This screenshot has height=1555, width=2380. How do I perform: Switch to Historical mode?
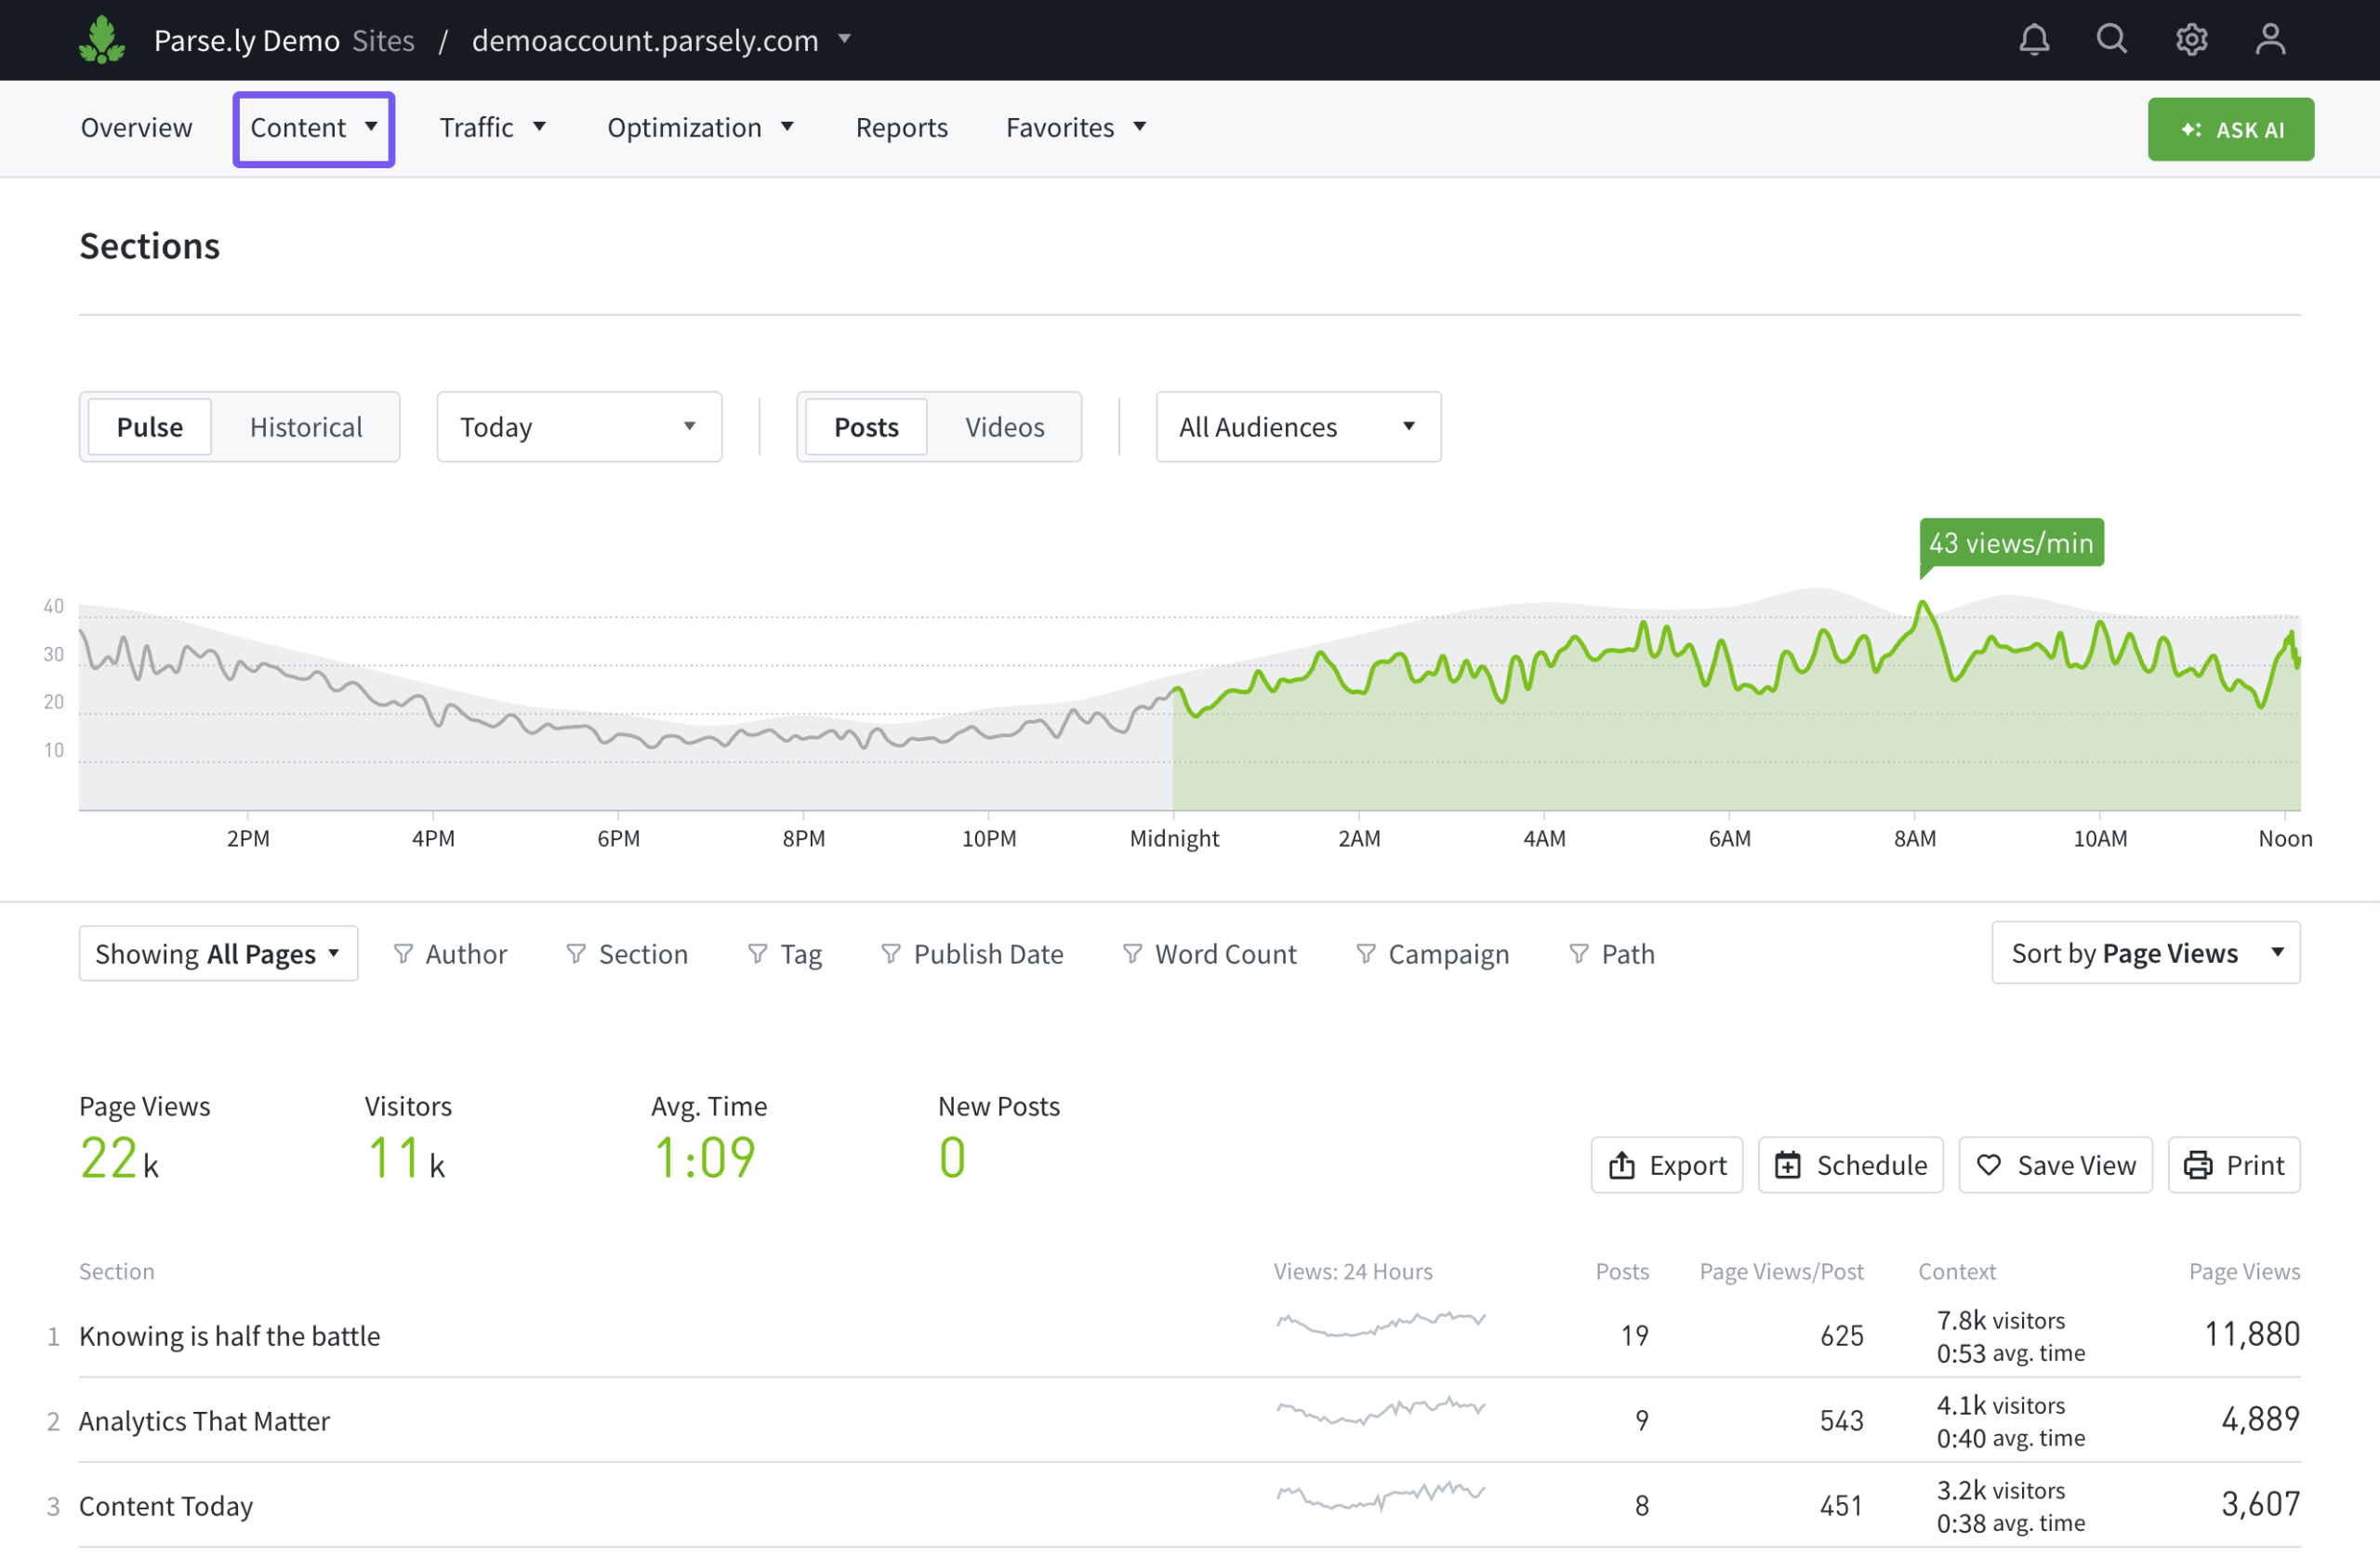tap(306, 427)
